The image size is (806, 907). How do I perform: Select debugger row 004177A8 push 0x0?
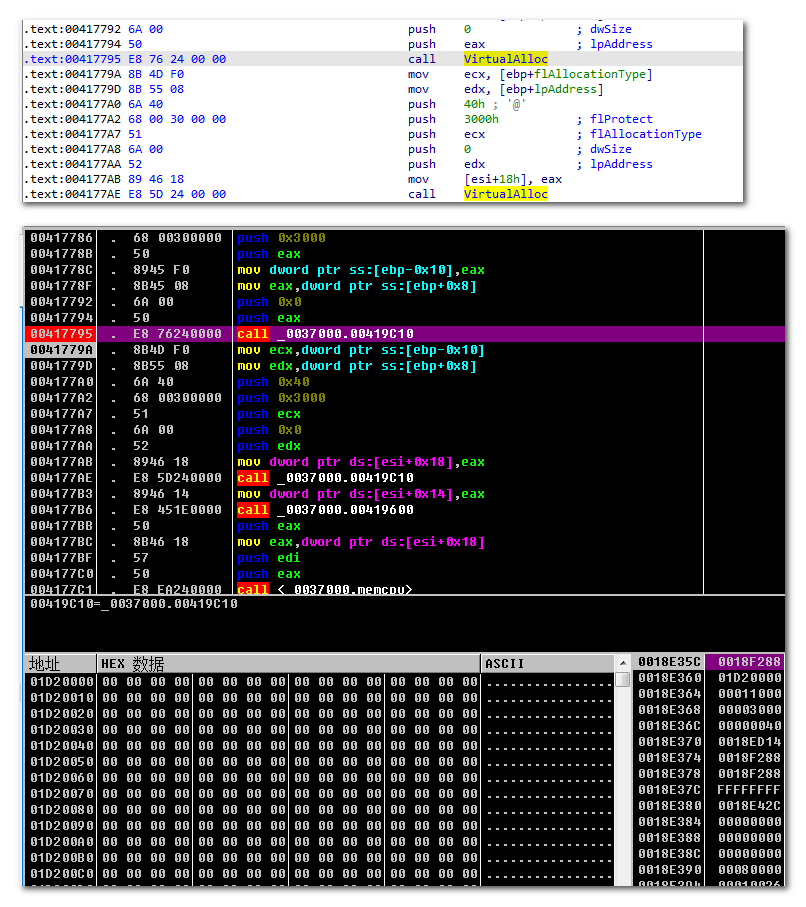click(x=404, y=430)
